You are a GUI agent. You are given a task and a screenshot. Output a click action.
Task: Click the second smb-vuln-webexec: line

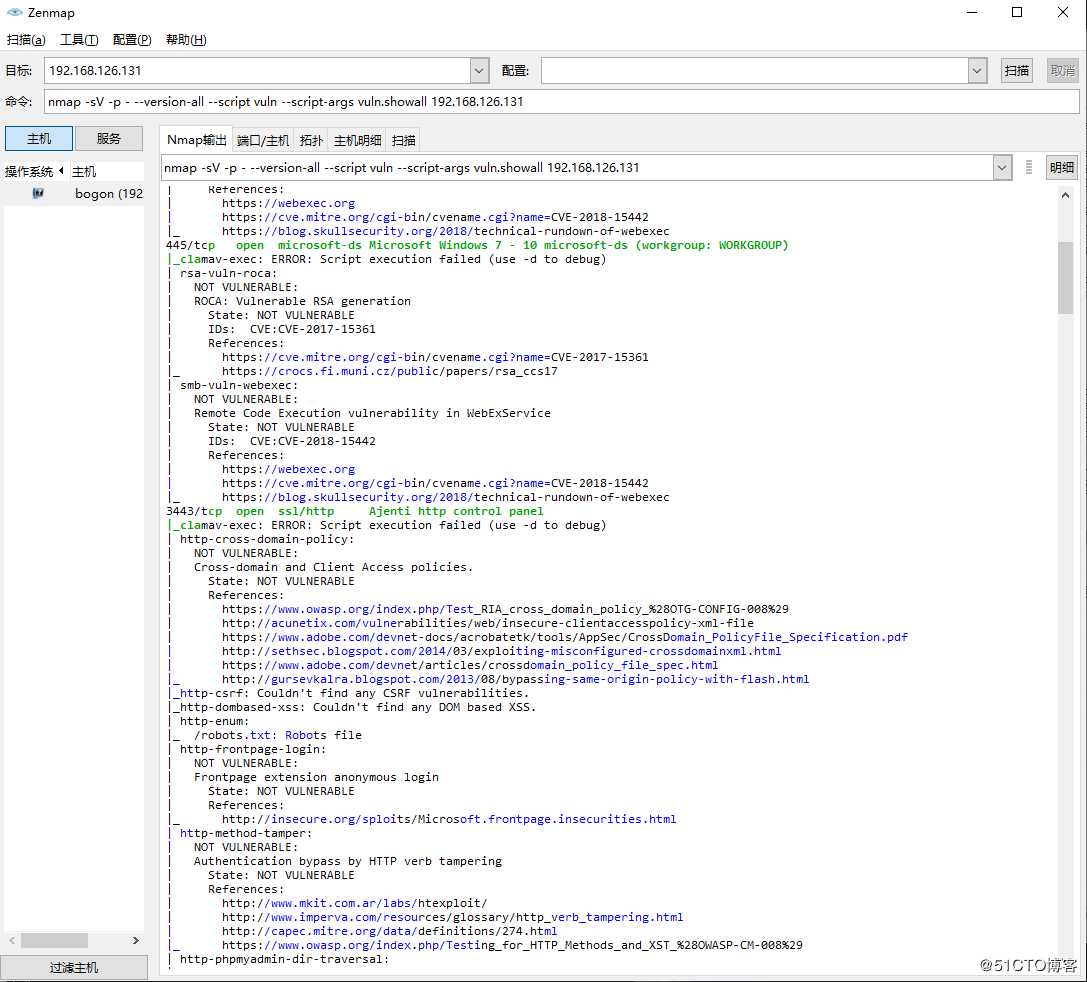pyautogui.click(x=238, y=385)
